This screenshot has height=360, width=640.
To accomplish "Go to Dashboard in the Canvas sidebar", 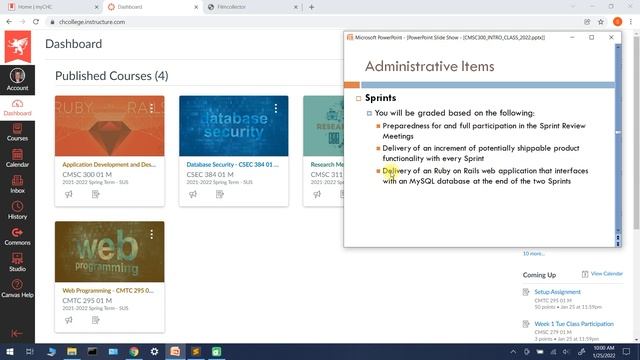I will pos(17,108).
